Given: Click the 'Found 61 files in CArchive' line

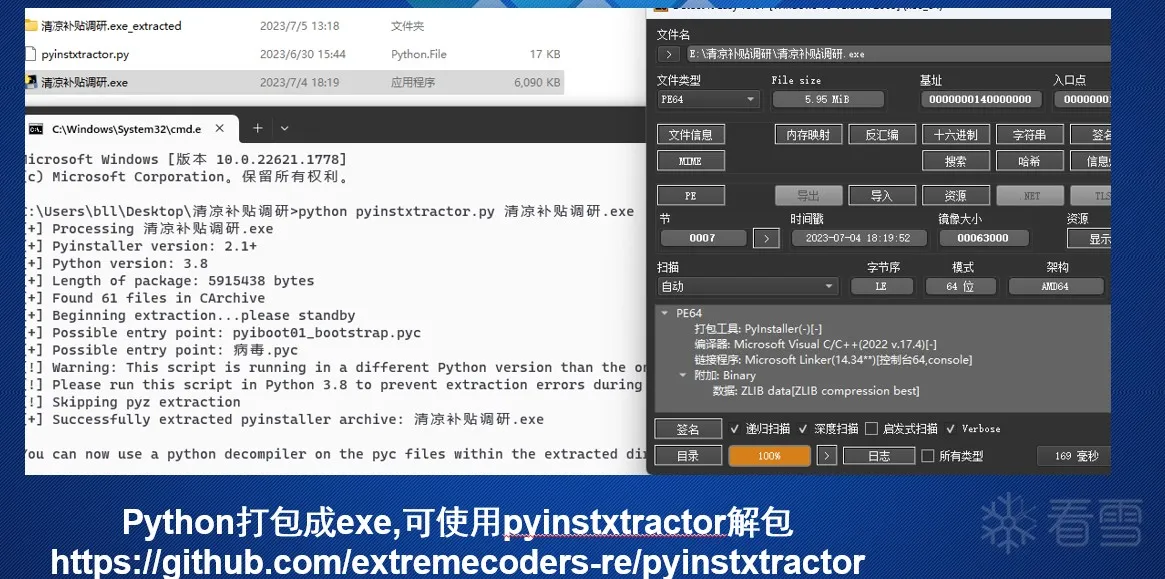Looking at the screenshot, I should pyautogui.click(x=144, y=298).
